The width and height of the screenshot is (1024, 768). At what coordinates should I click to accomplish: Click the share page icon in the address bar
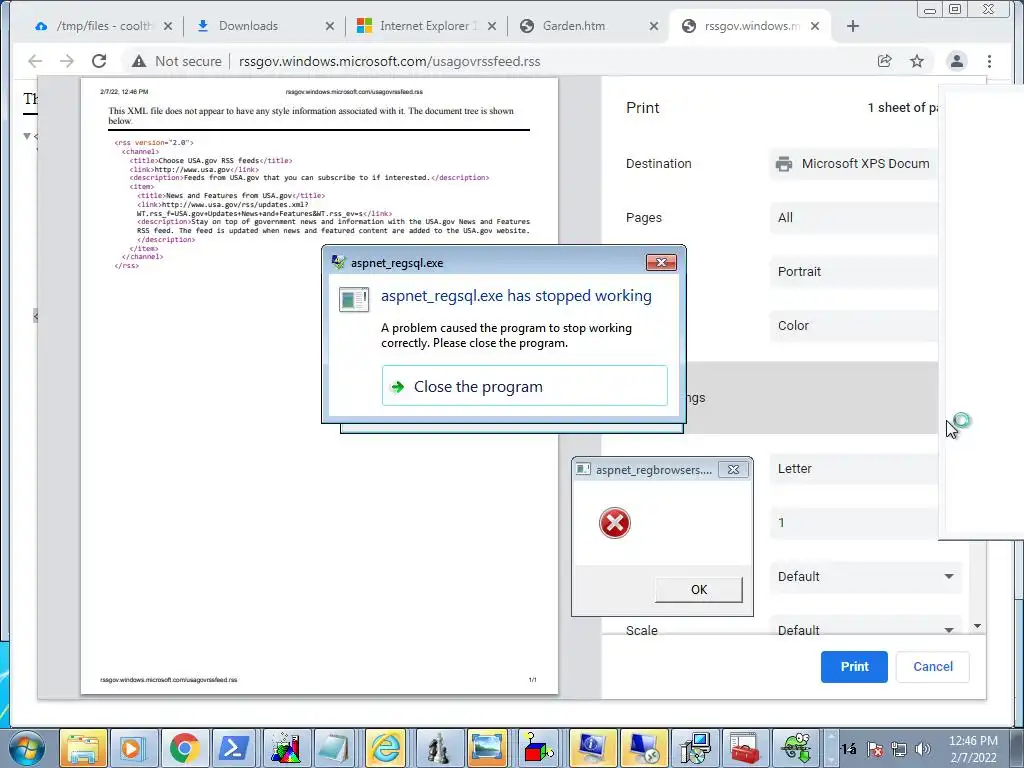[x=885, y=61]
